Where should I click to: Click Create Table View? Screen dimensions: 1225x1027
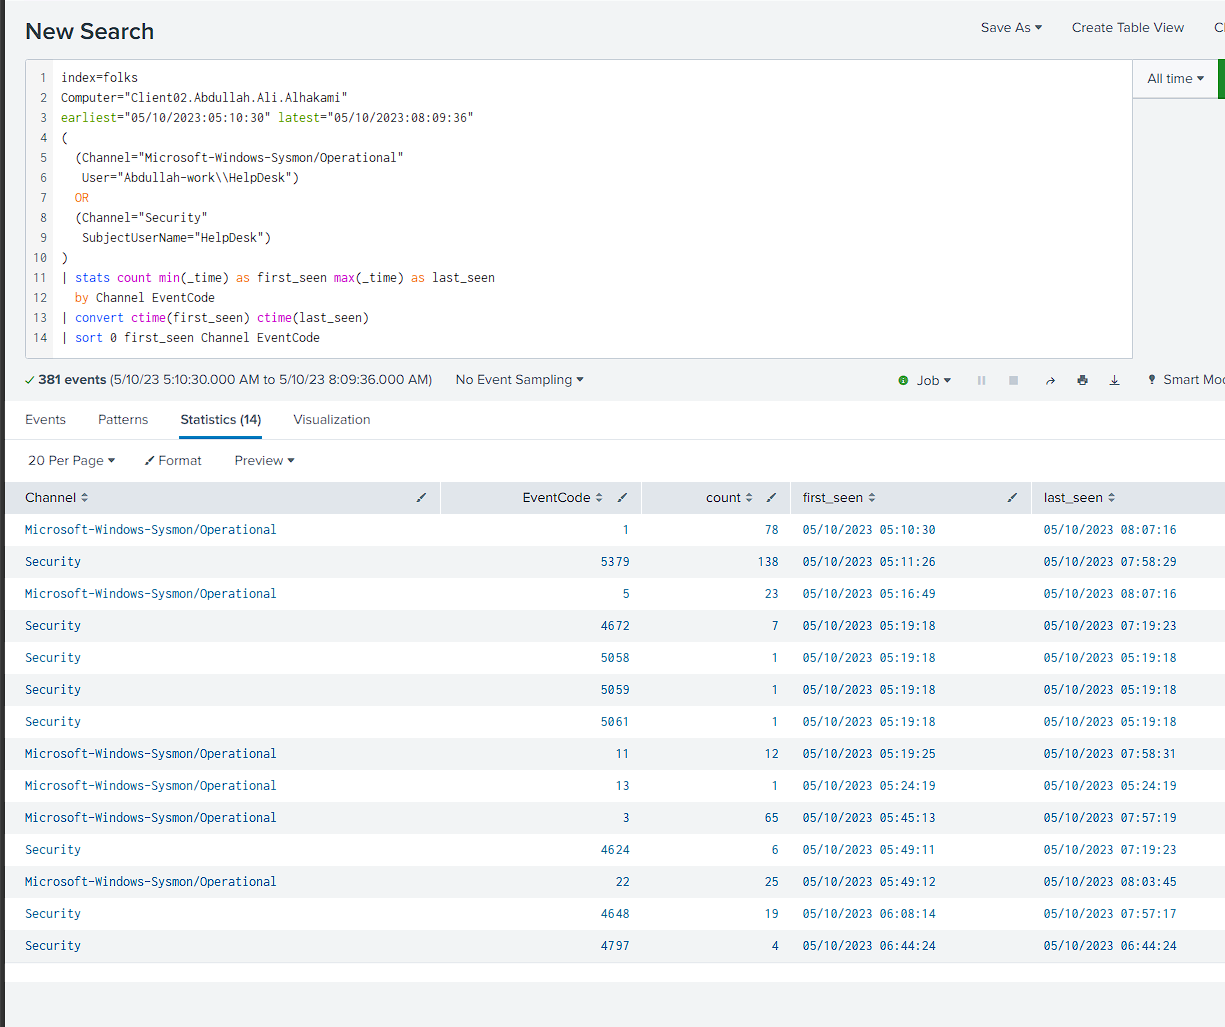point(1128,28)
